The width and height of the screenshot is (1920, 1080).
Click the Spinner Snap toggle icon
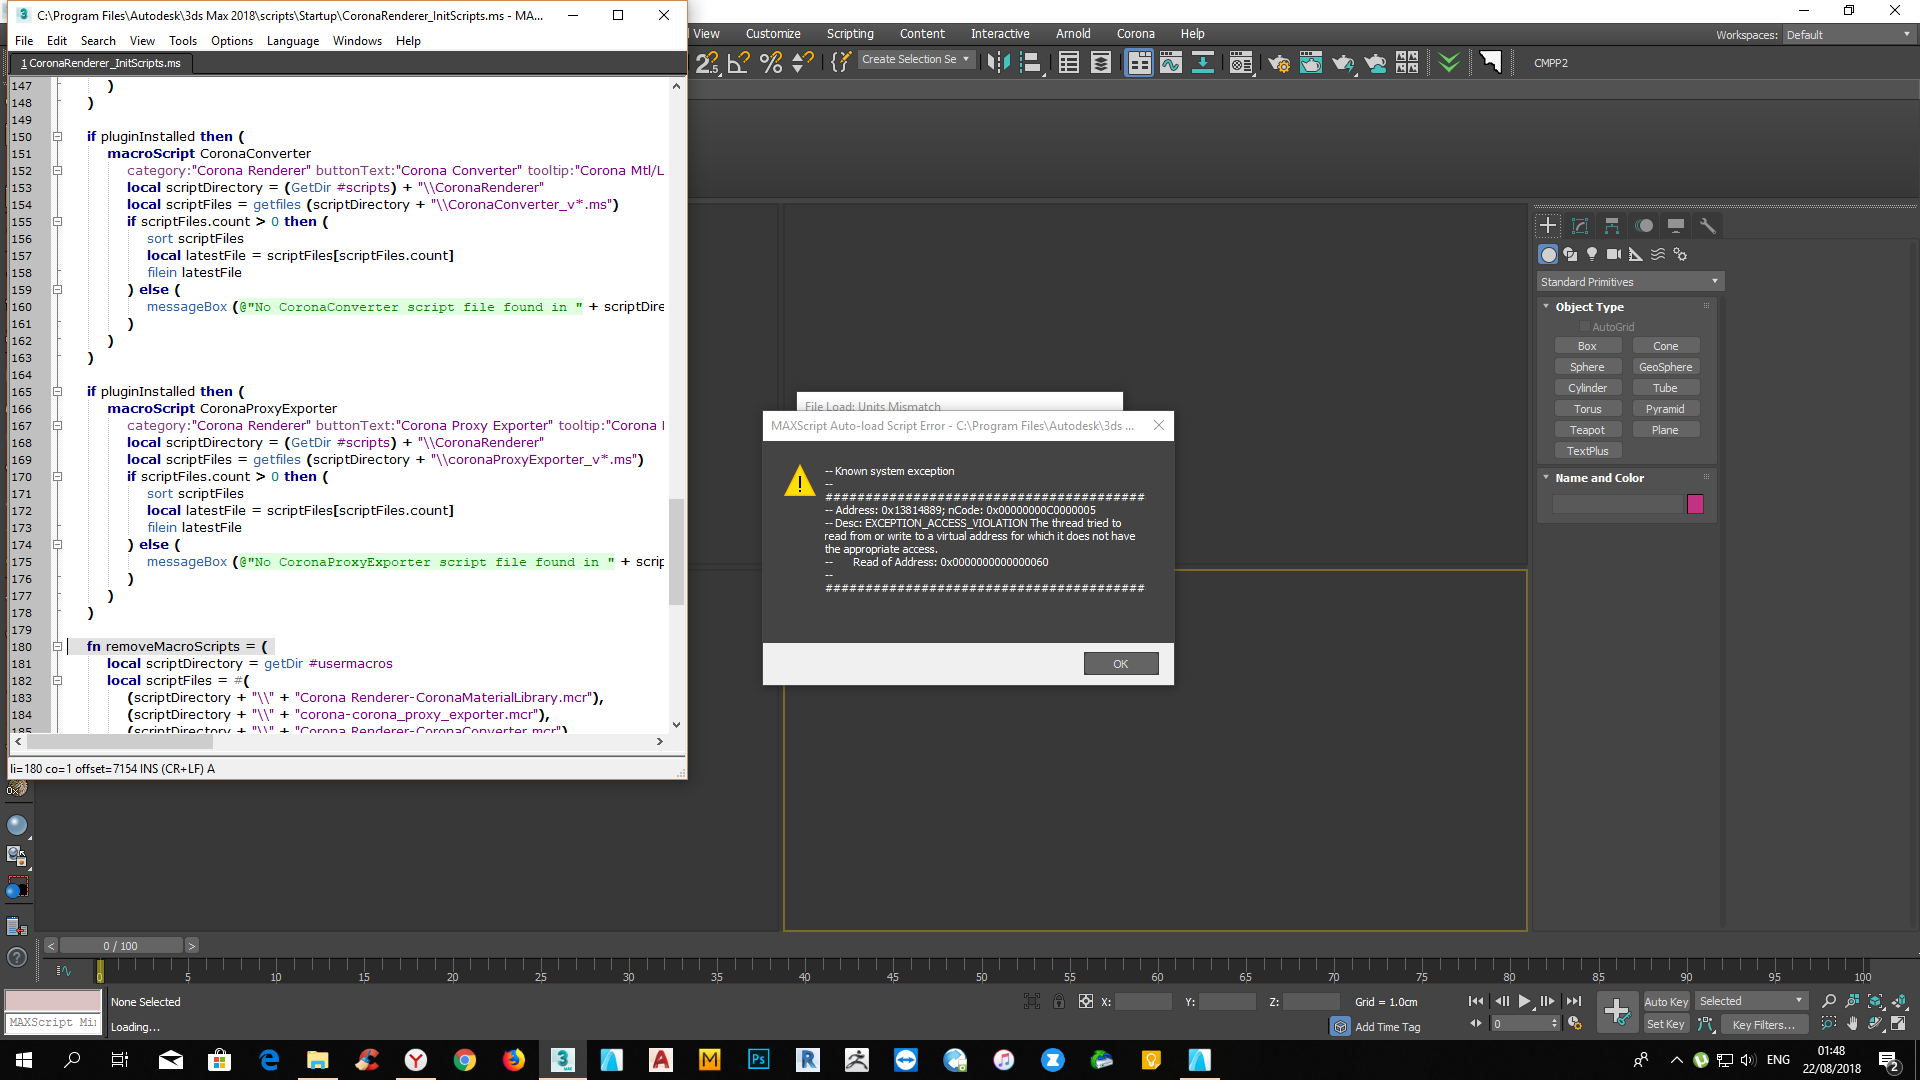(x=803, y=63)
